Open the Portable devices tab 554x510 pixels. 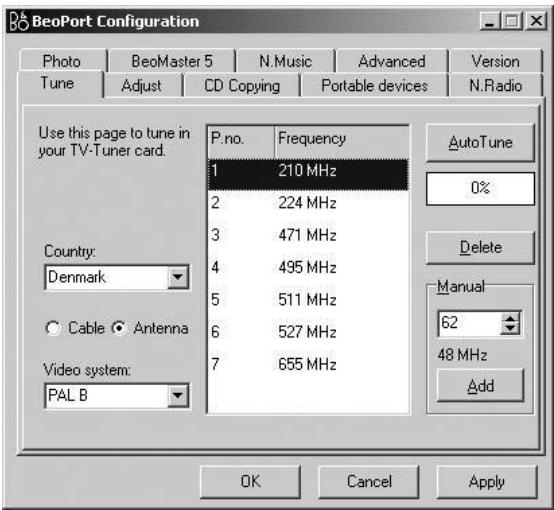(x=375, y=86)
